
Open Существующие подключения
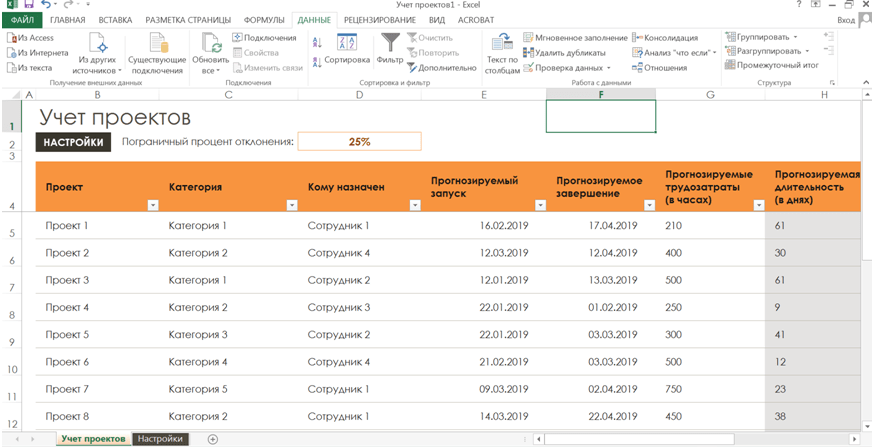[157, 52]
